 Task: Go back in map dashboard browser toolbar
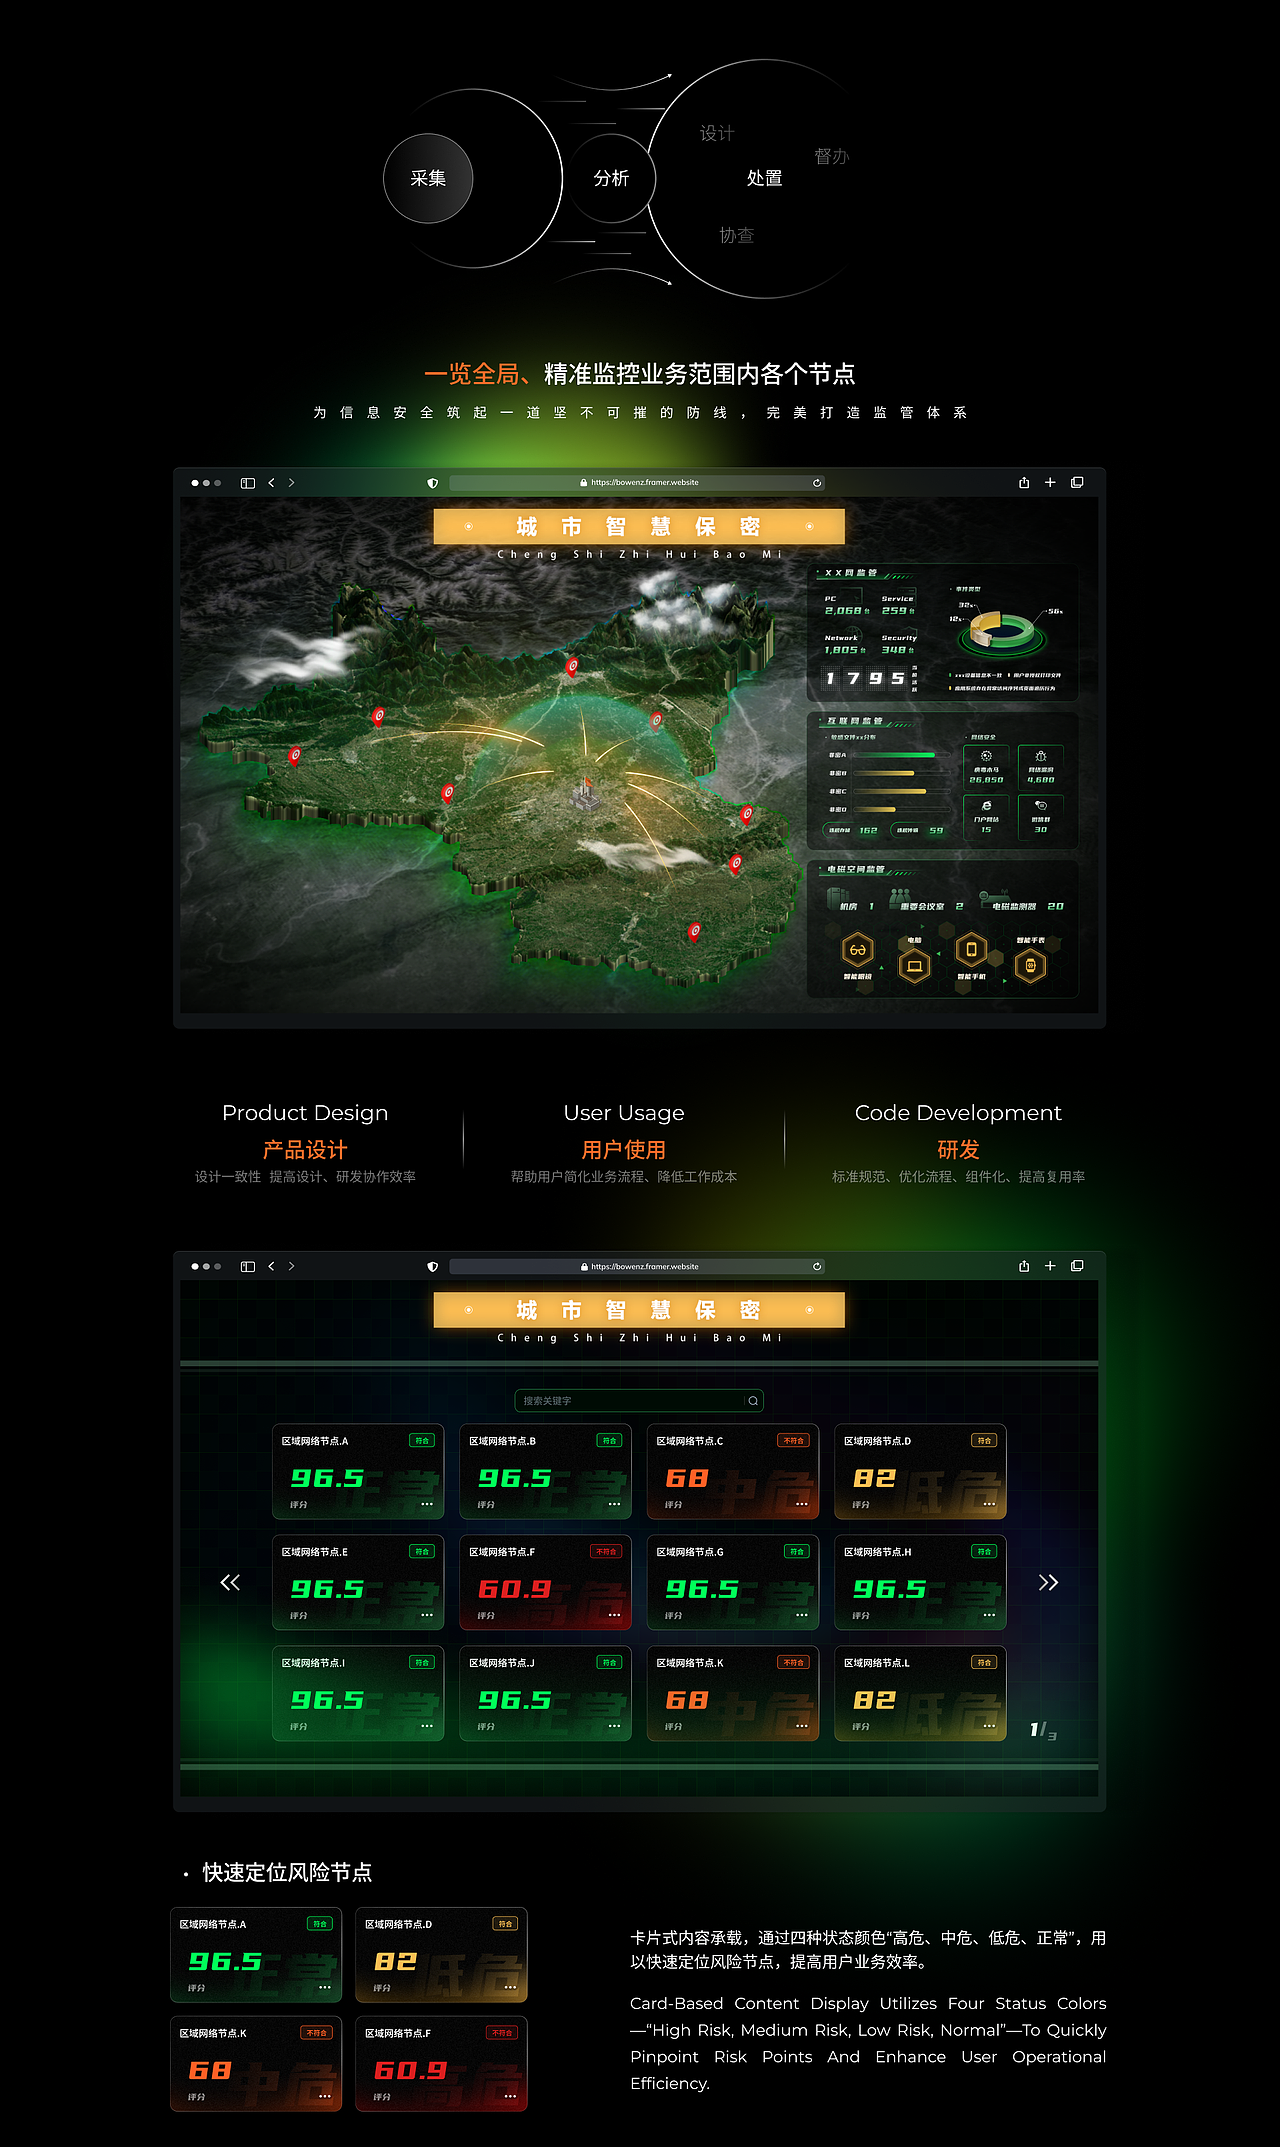[271, 483]
